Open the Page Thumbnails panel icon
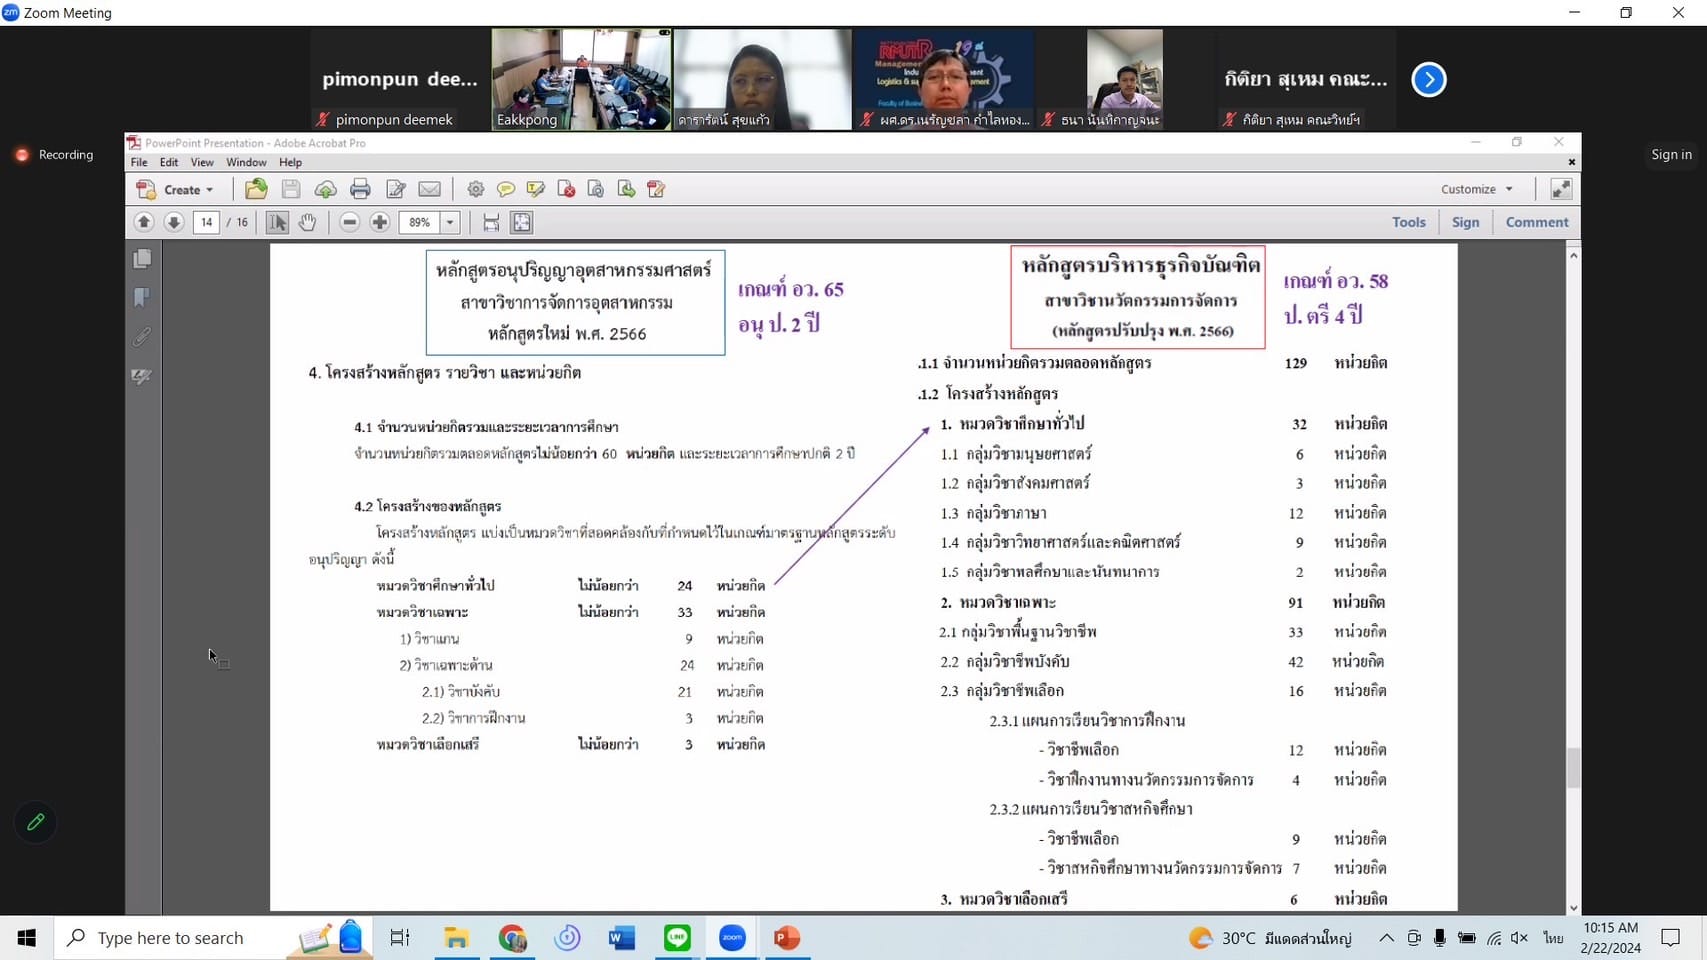The image size is (1707, 960). tap(142, 259)
